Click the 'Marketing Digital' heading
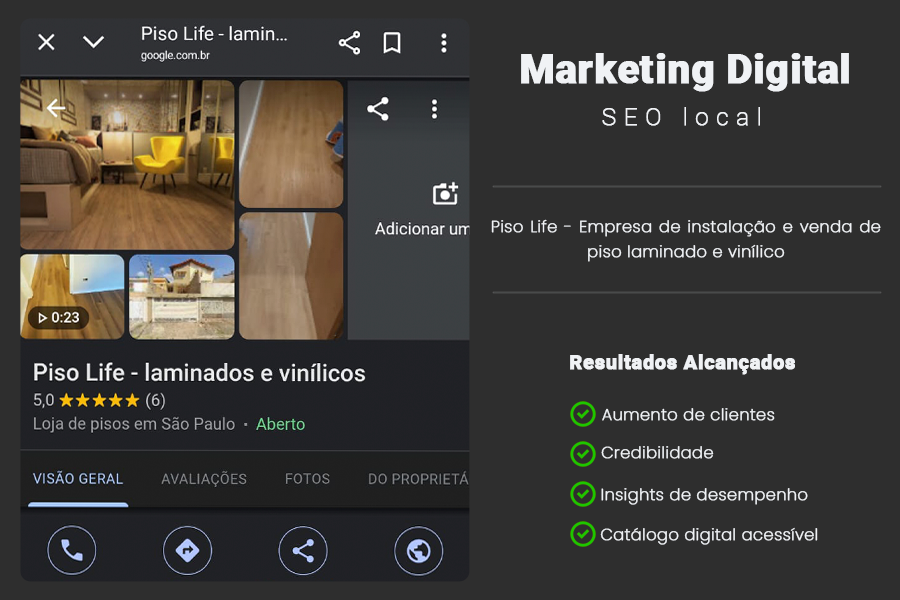 (685, 69)
